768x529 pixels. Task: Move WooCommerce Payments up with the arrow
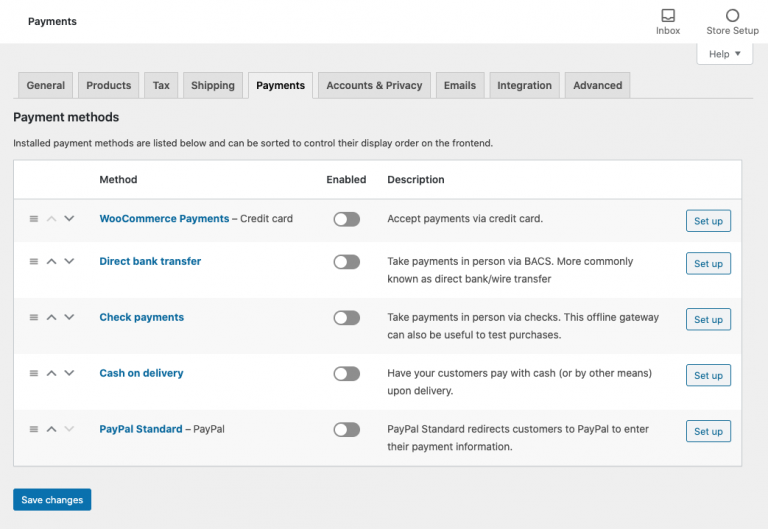click(x=51, y=219)
